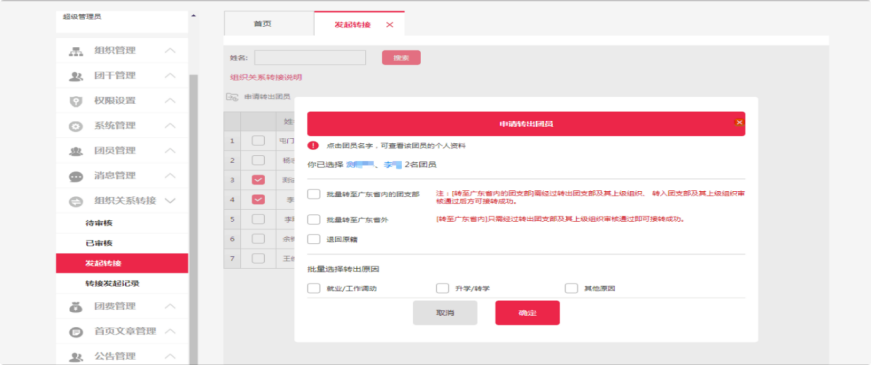Expand 公告管理 section chevron
Screen dimensions: 872x366
(x=171, y=356)
